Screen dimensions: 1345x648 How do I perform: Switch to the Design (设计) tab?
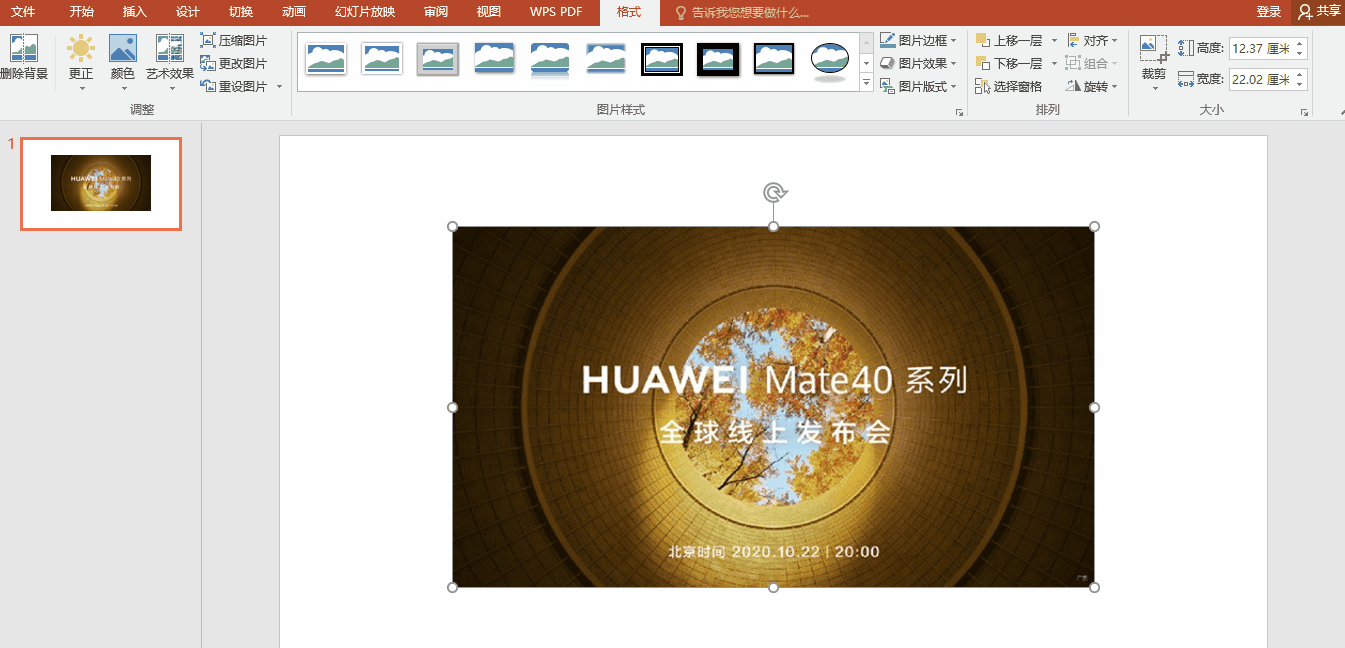coord(187,12)
